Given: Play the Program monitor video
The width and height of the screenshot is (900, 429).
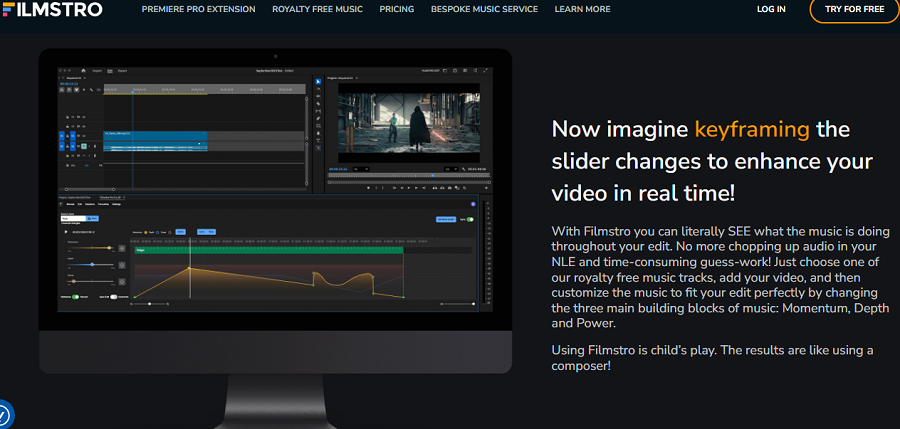Looking at the screenshot, I should 409,188.
